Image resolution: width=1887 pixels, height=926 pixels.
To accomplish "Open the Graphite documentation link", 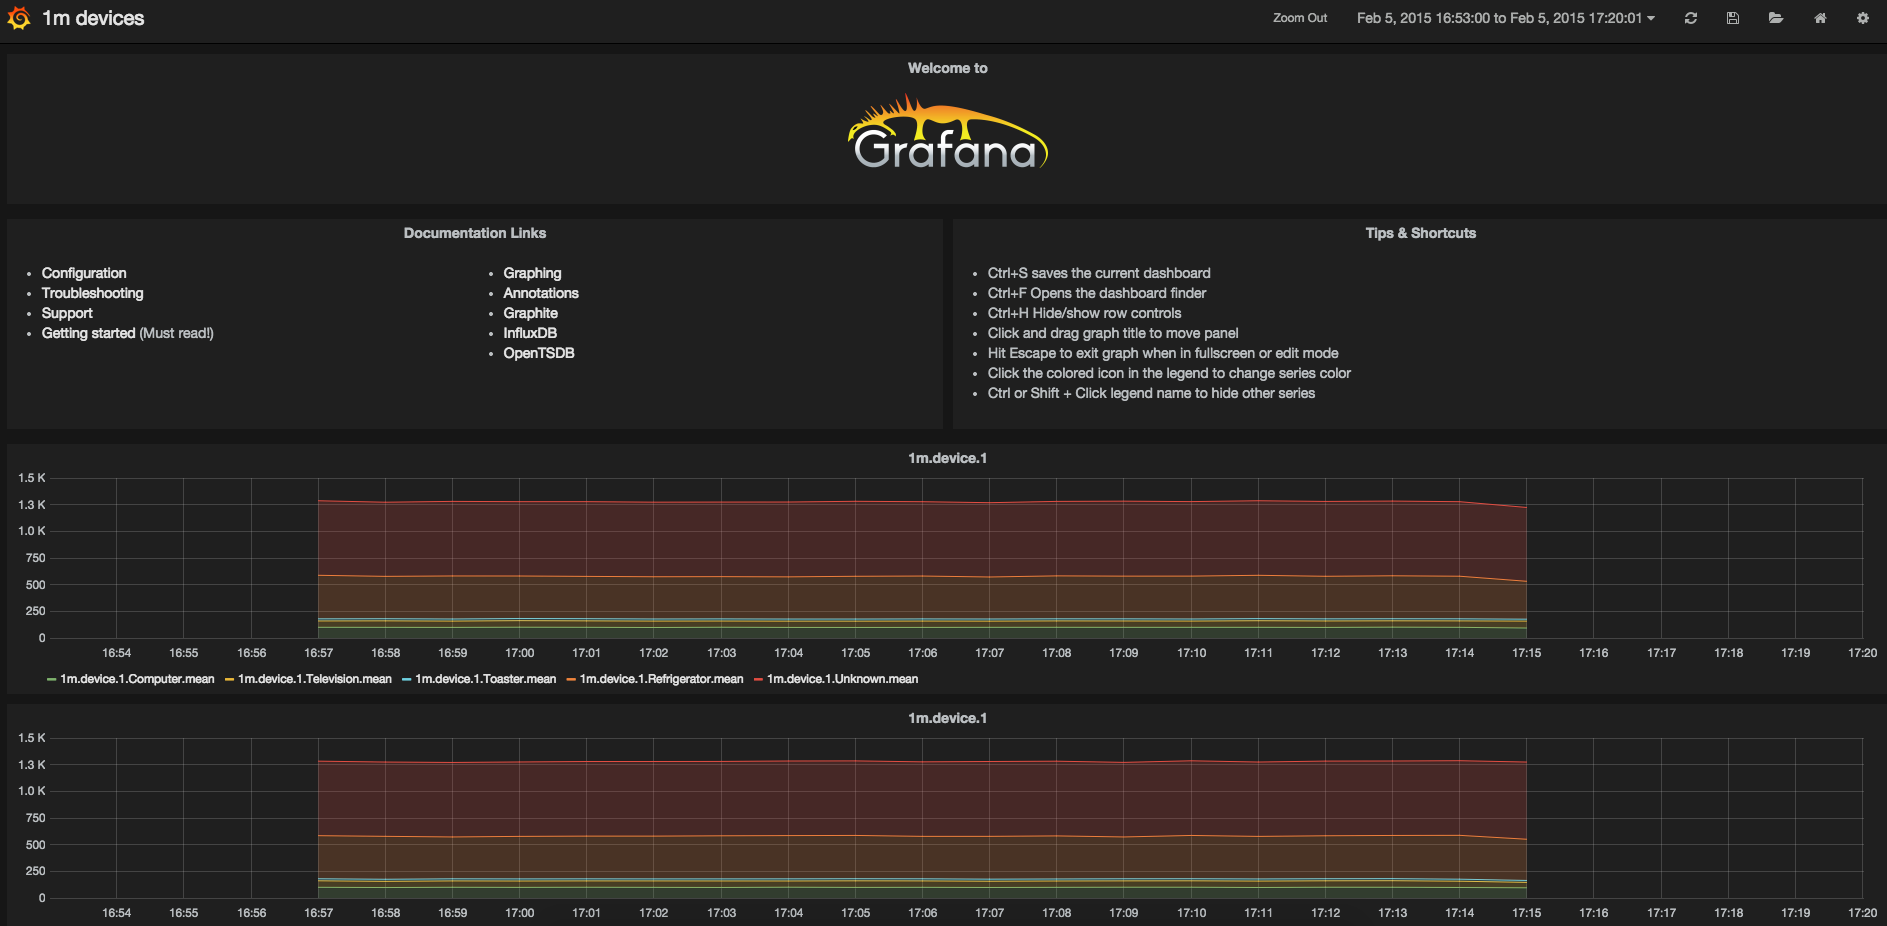I will [x=530, y=313].
